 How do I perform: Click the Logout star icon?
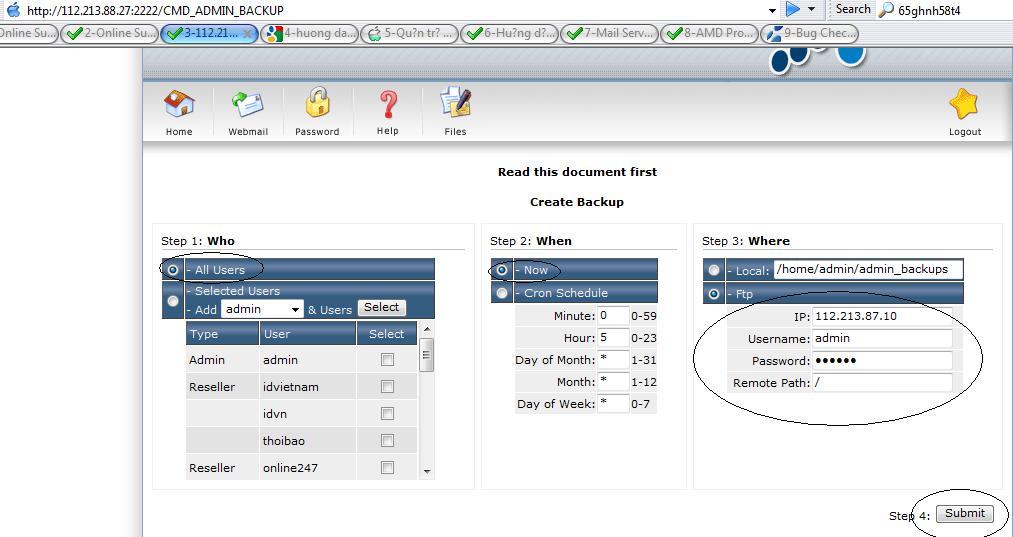tap(964, 105)
